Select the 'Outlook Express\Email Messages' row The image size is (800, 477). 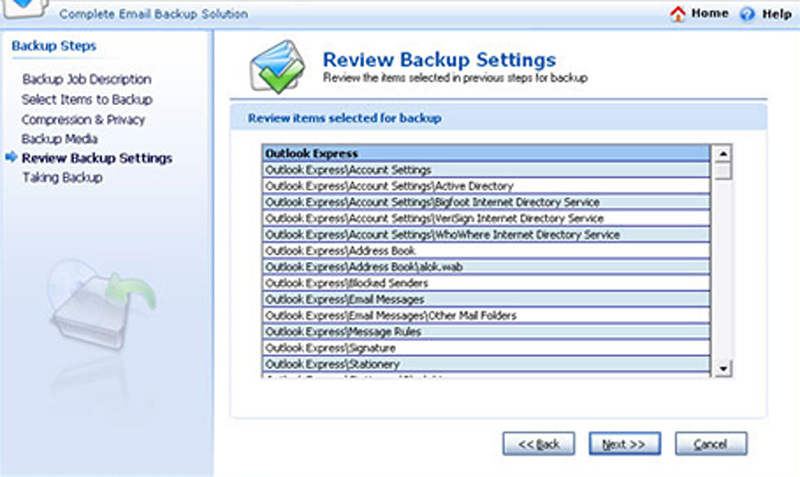tap(486, 299)
